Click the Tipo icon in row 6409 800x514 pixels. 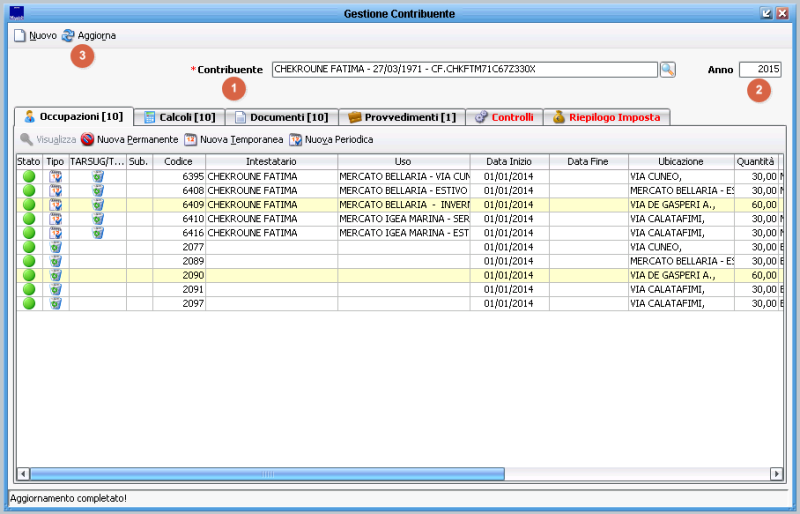pyautogui.click(x=56, y=205)
